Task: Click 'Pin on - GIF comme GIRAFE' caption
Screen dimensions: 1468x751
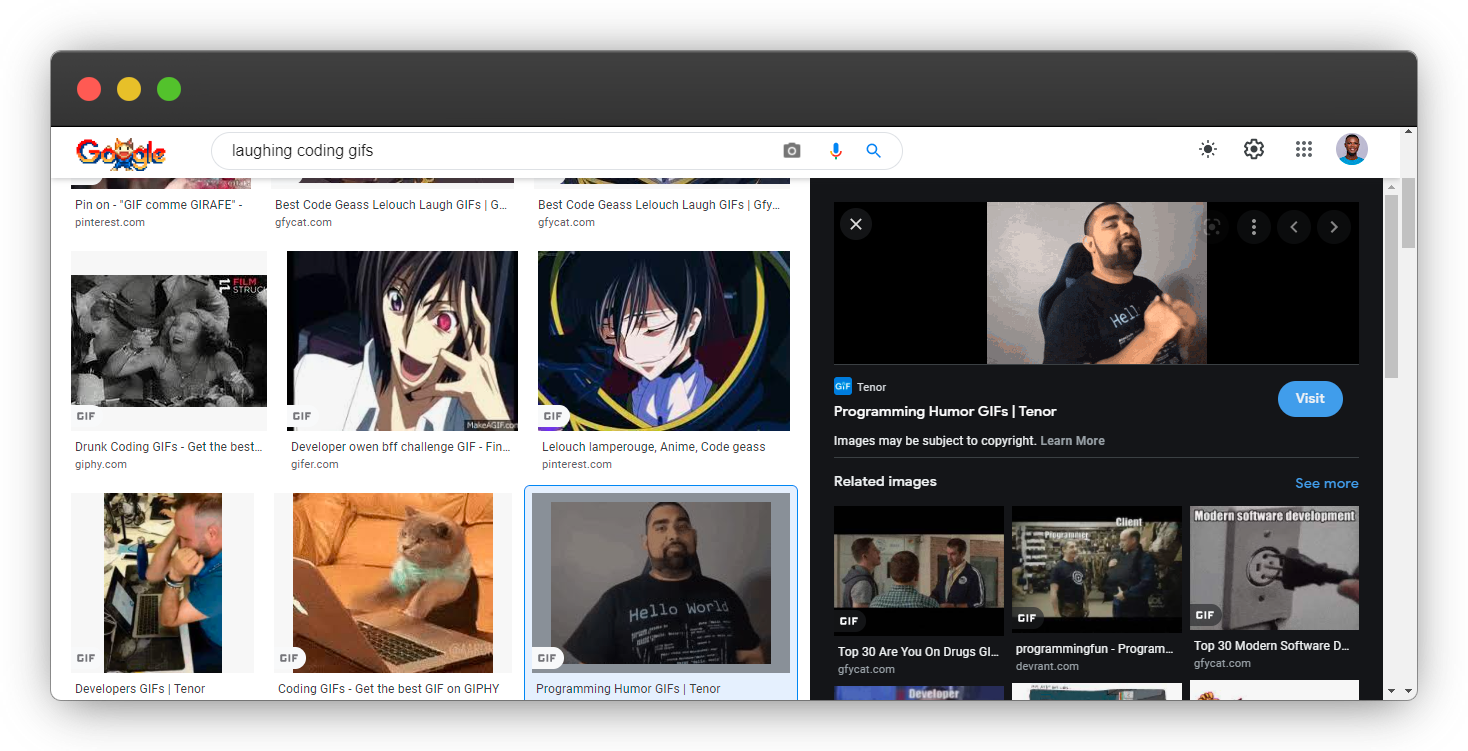Action: pos(159,205)
